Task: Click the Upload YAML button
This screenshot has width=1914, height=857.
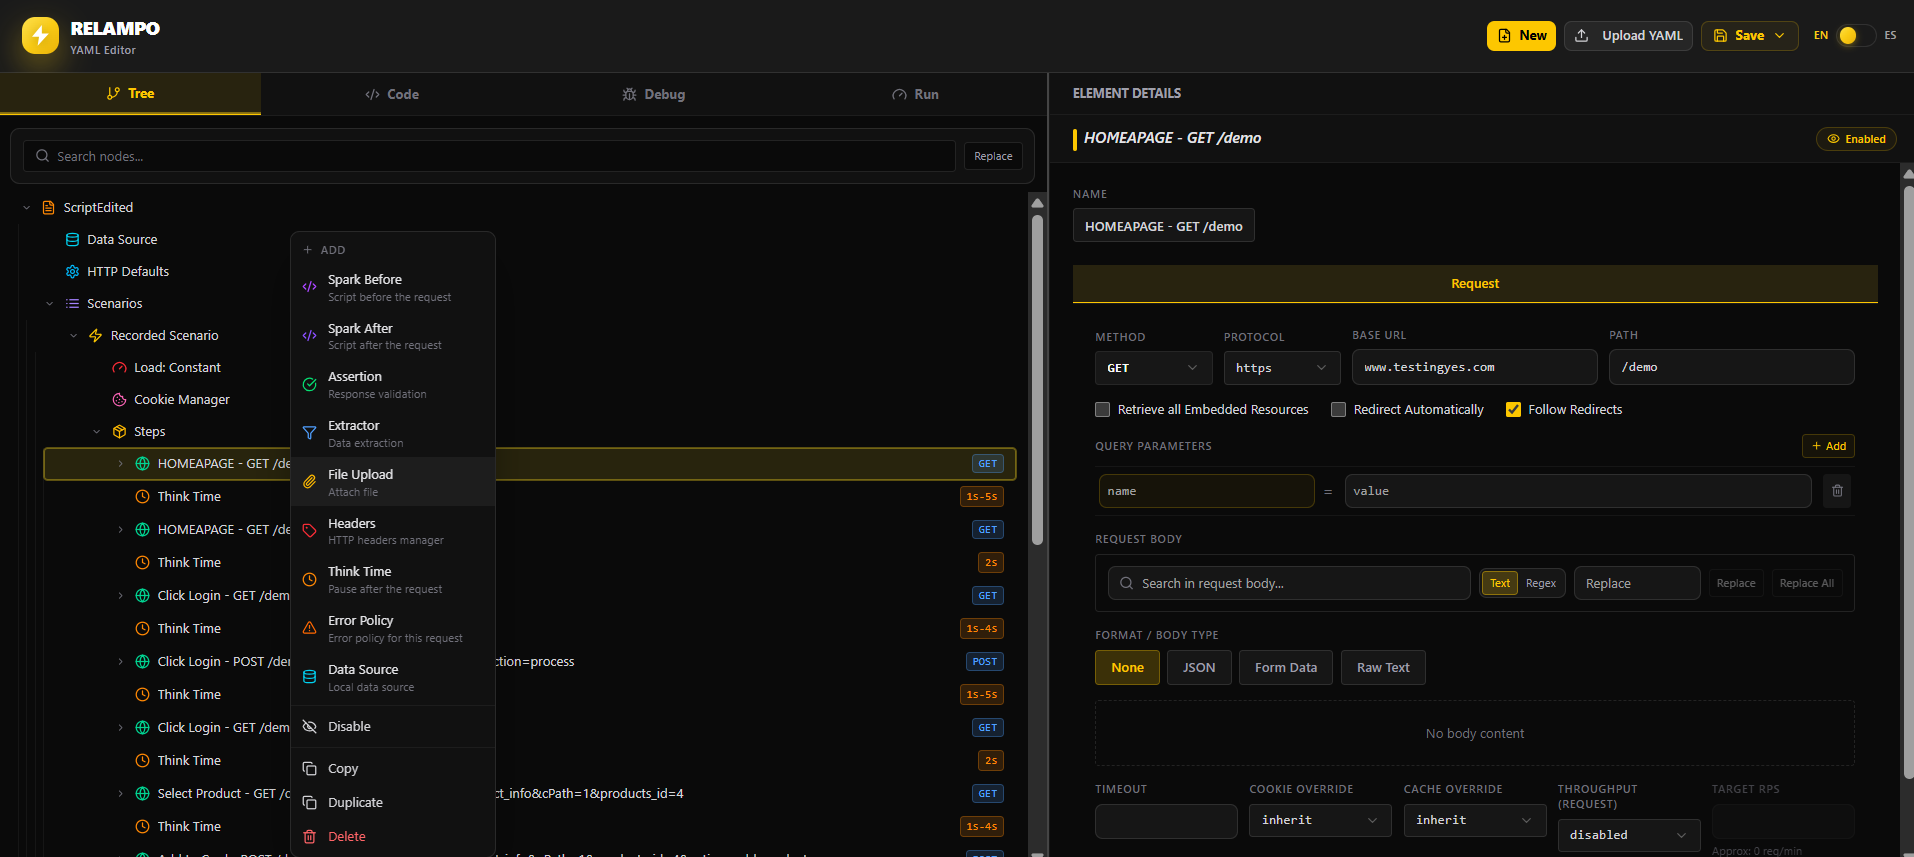Action: [1628, 36]
